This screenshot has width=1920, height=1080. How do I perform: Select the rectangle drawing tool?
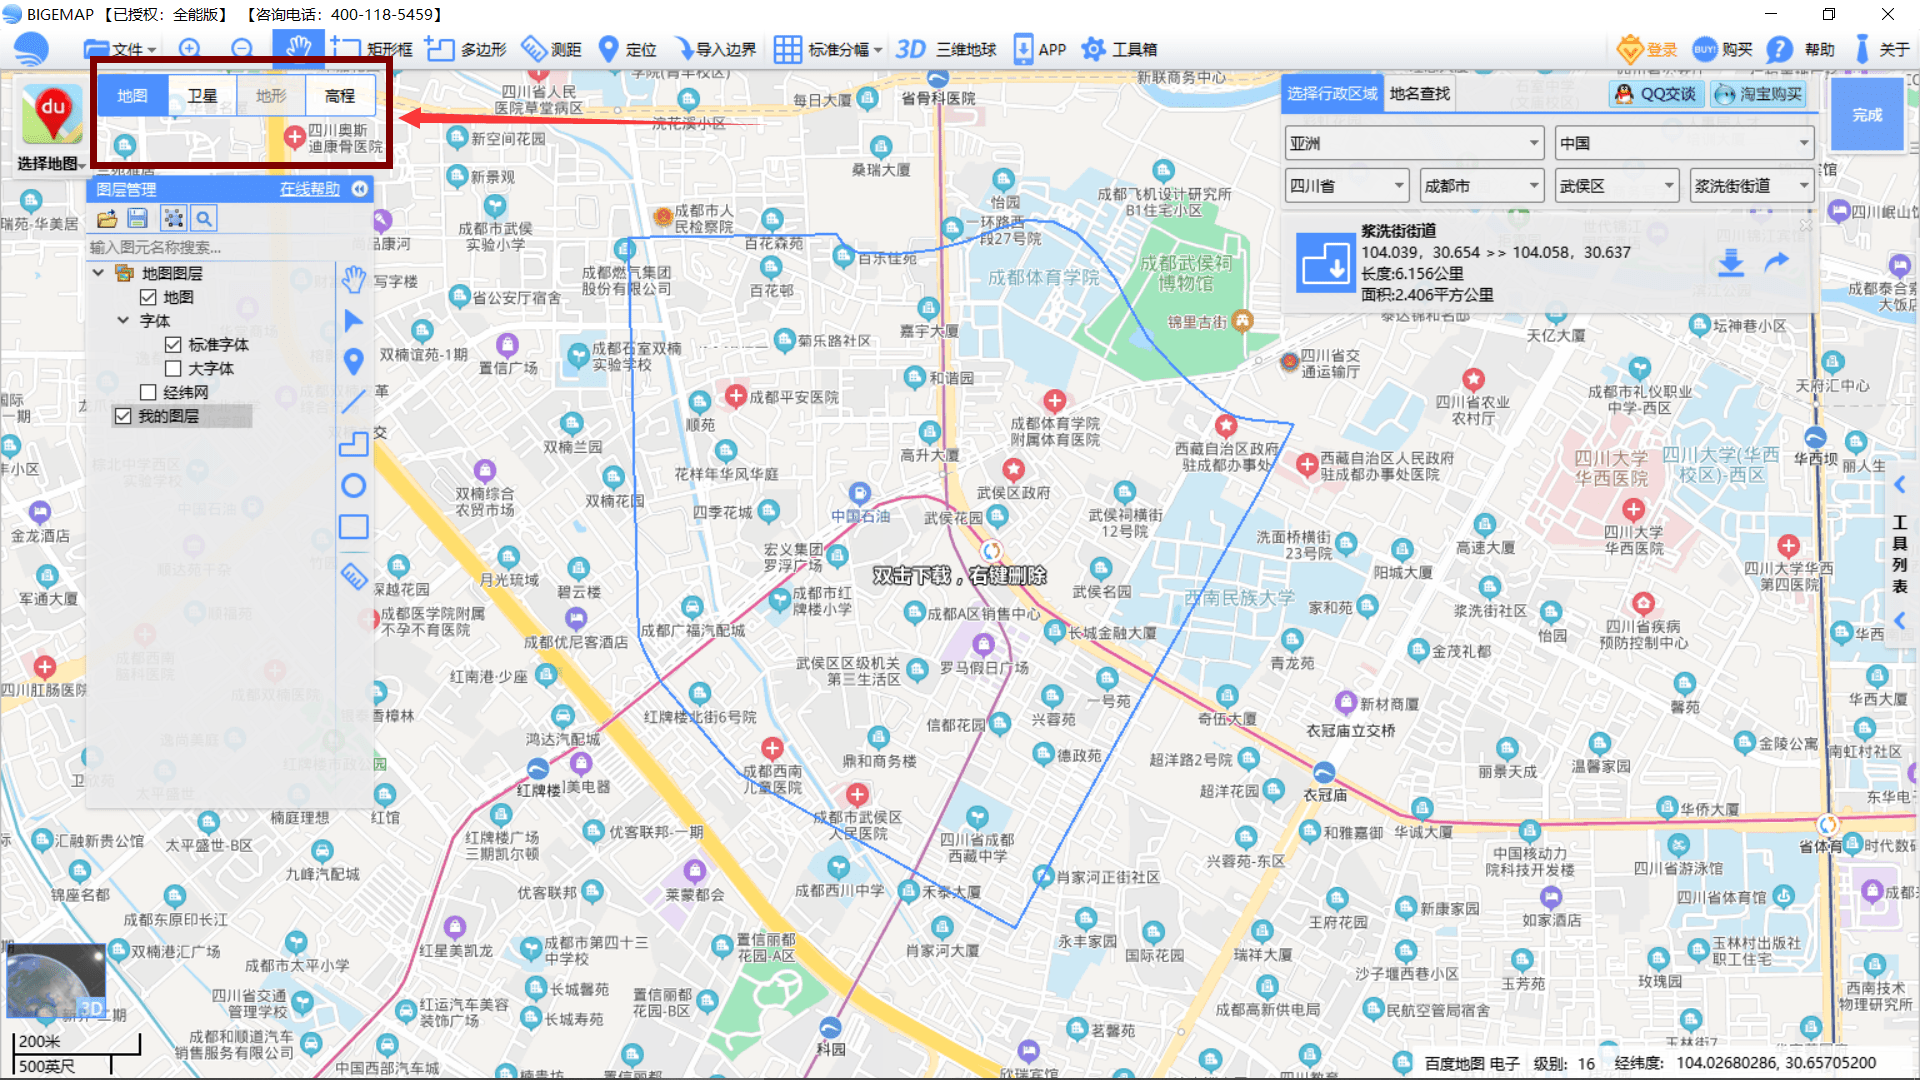point(353,526)
